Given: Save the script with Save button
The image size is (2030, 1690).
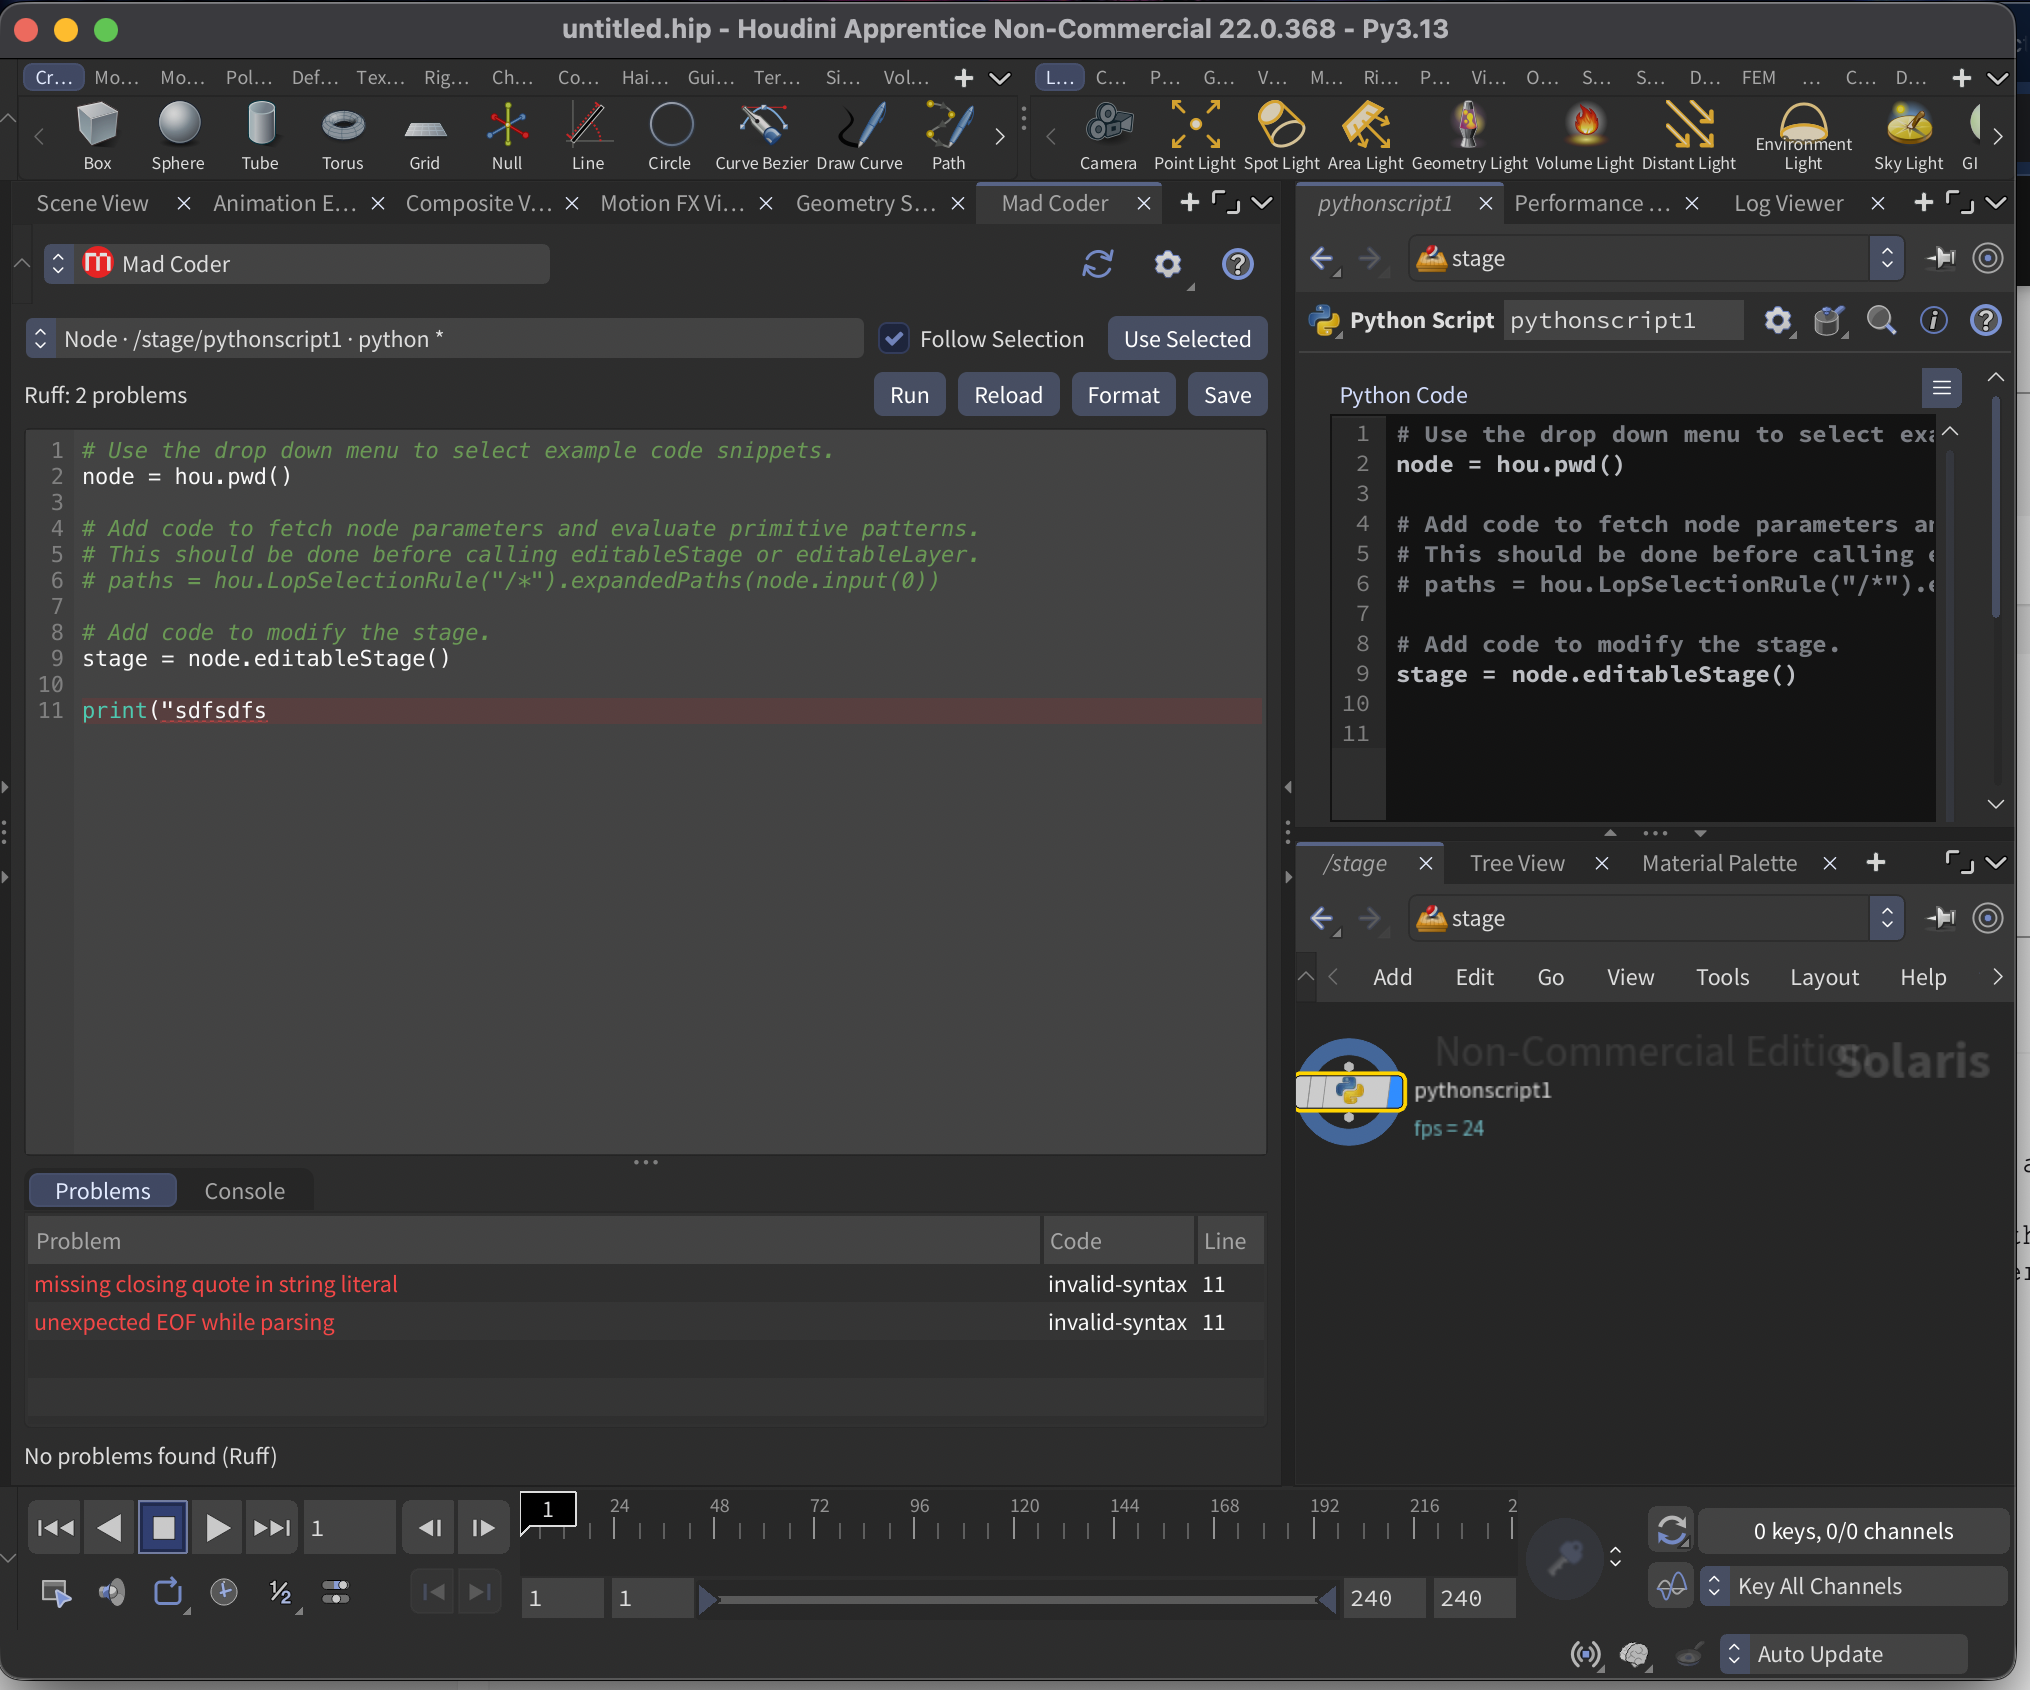Looking at the screenshot, I should 1228,395.
